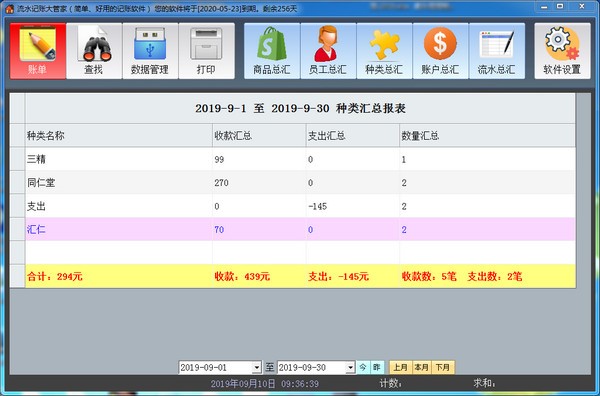Select the highlighted 汇仁 row
This screenshot has width=600, height=396.
point(300,230)
